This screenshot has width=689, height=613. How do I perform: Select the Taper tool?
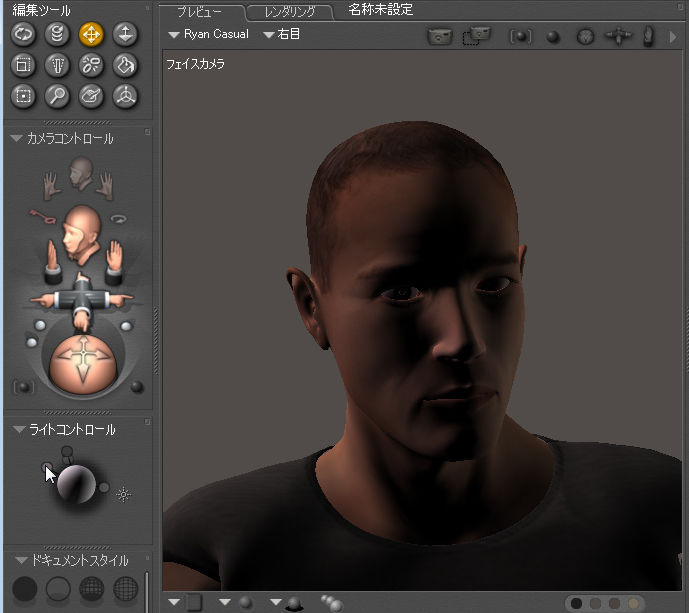57,66
